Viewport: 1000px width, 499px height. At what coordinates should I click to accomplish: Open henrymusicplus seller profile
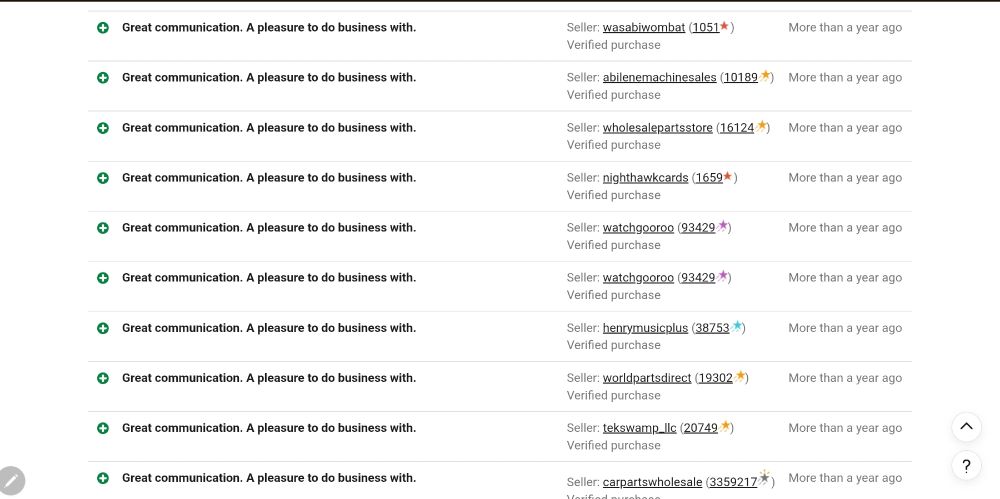coord(645,328)
